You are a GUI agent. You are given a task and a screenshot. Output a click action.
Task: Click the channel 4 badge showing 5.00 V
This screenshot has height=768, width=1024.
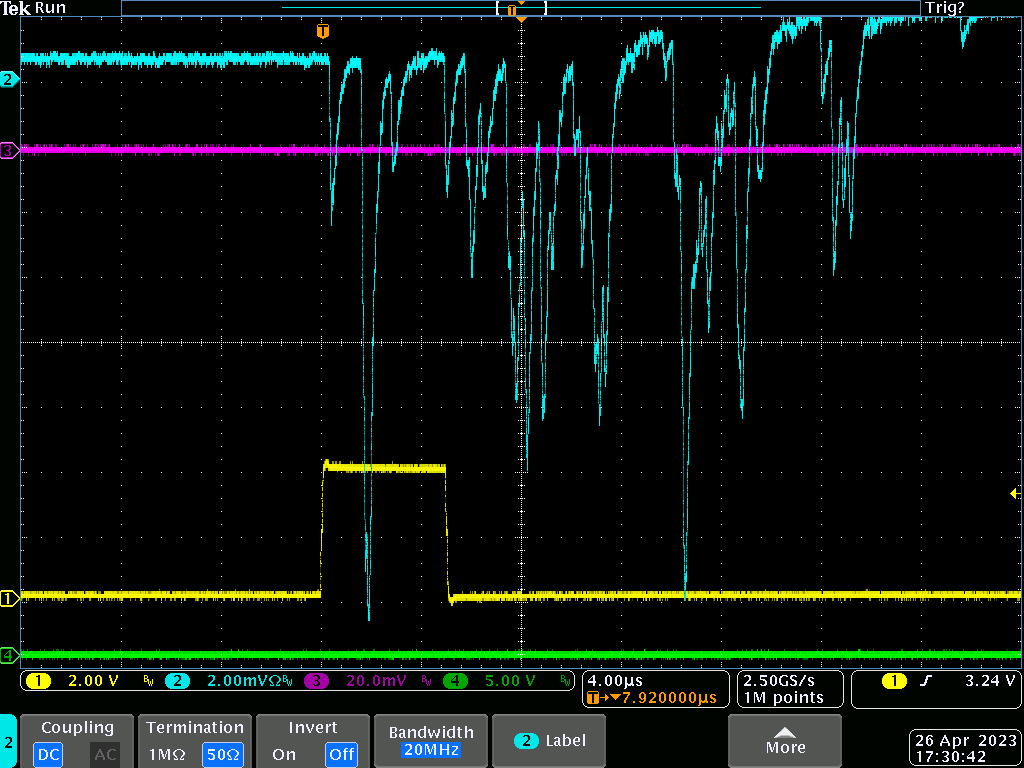(x=456, y=681)
